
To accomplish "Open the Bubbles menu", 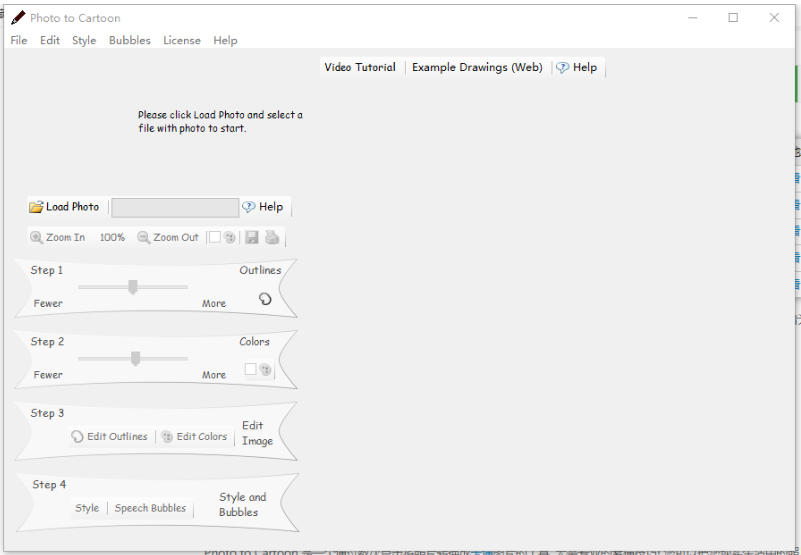I will tap(130, 41).
